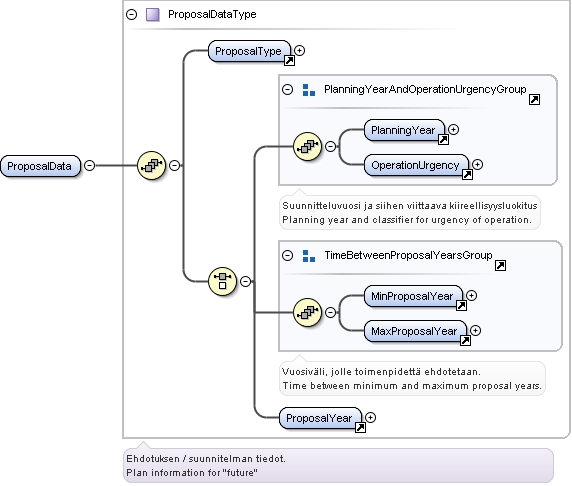
Task: Follow the PlanningYearAndOperationUrgencyGroup reference arrow
Action: pos(534,99)
